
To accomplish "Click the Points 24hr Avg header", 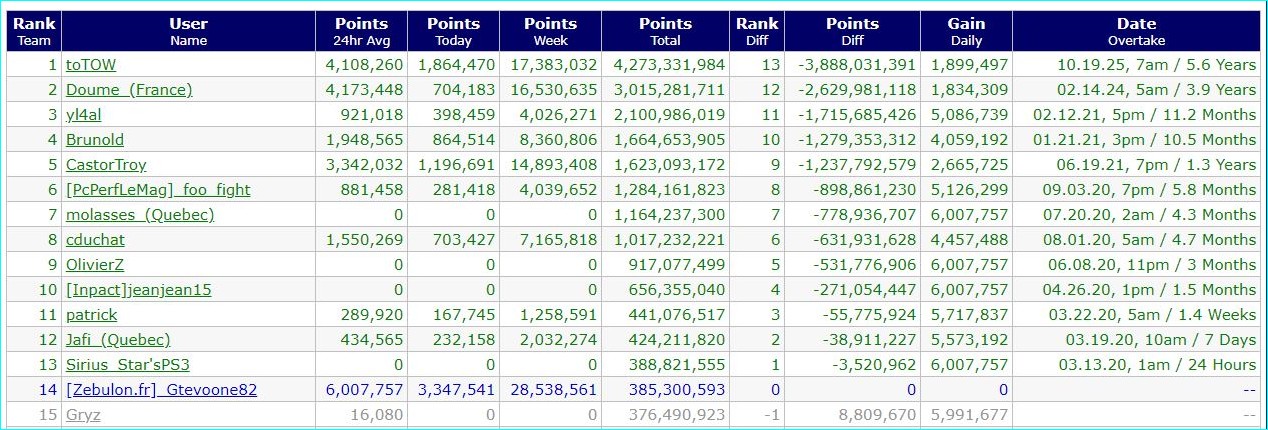I will pos(361,31).
